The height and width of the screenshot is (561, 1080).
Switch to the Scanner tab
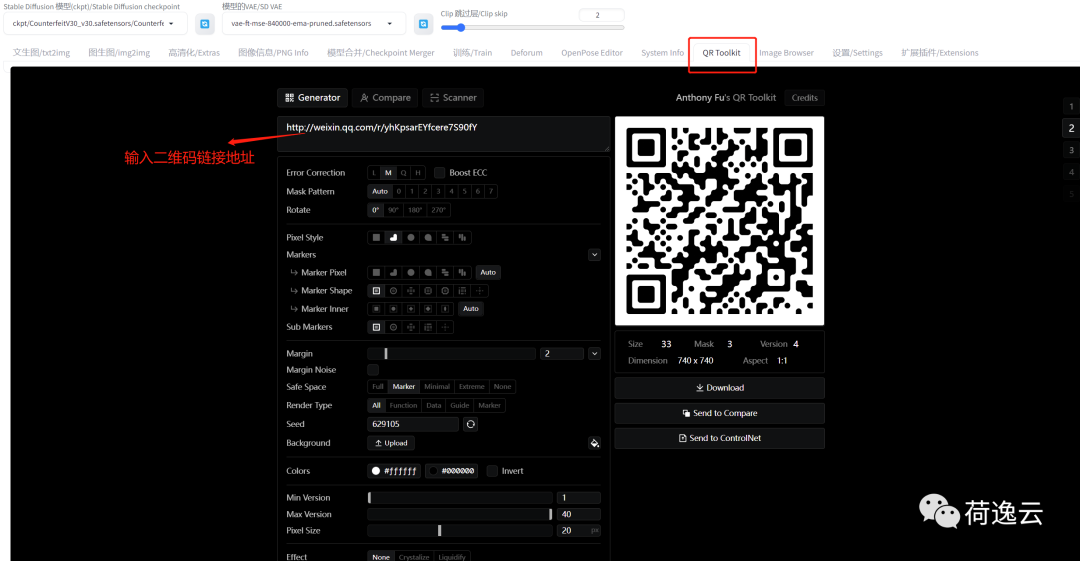[x=452, y=98]
